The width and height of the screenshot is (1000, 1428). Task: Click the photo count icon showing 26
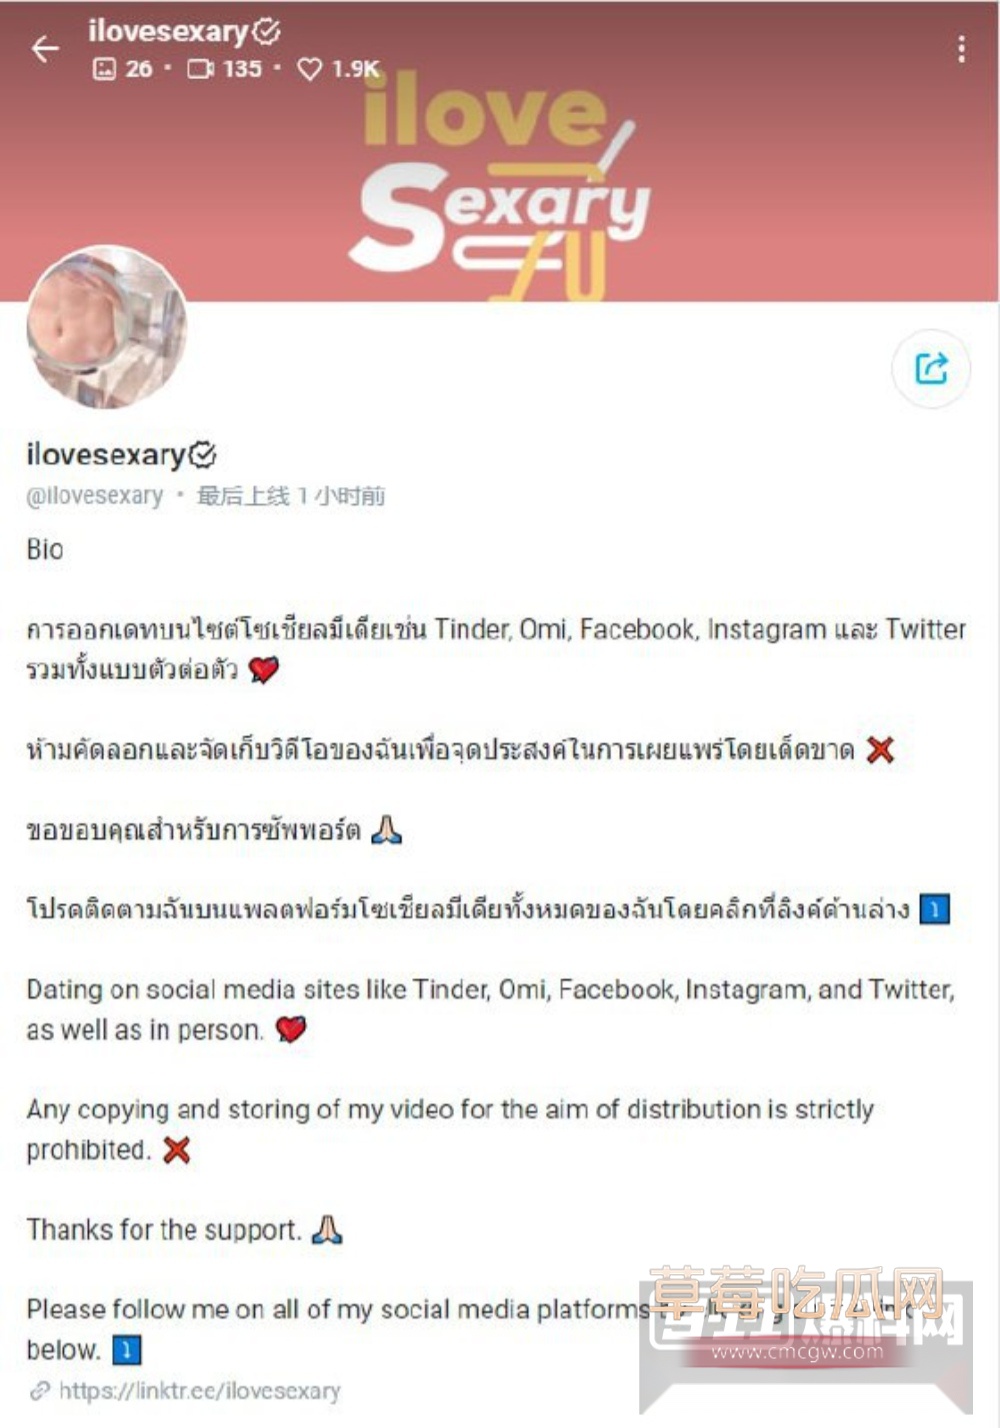pyautogui.click(x=104, y=69)
